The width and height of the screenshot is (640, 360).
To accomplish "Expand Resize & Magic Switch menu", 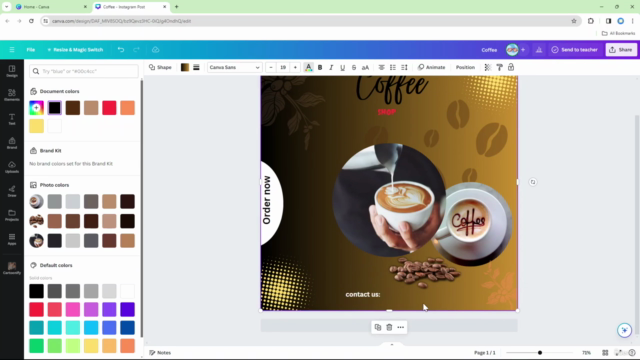I will [x=76, y=50].
